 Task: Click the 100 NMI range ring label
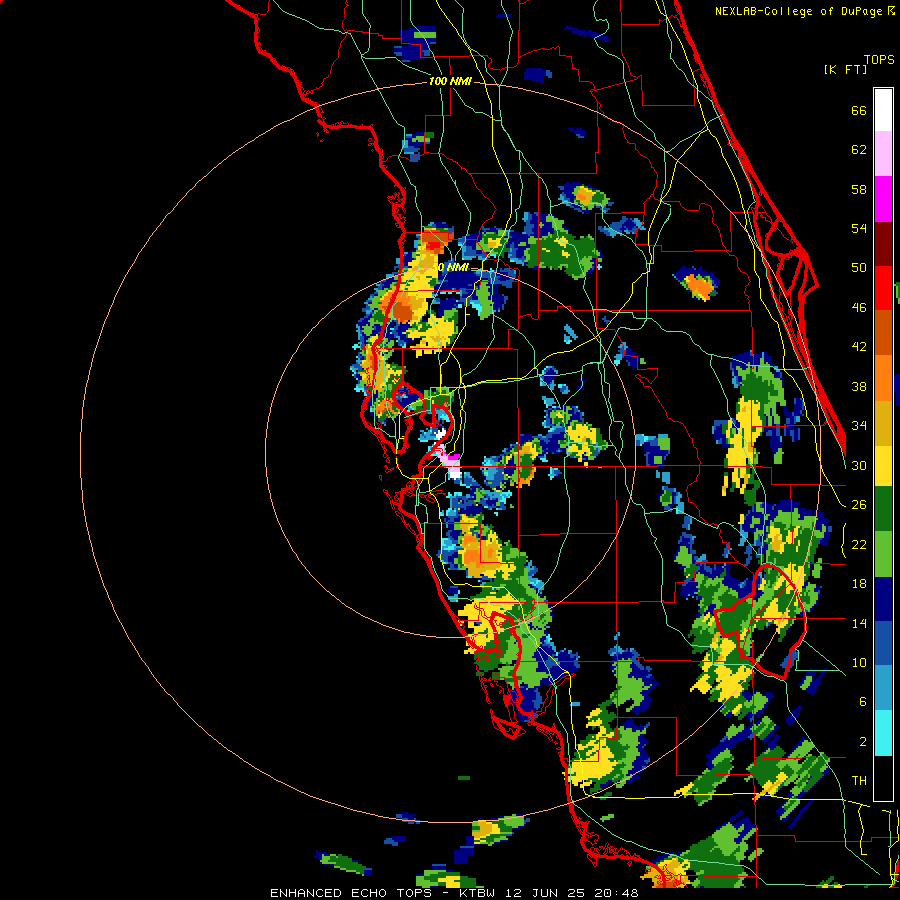tap(450, 82)
